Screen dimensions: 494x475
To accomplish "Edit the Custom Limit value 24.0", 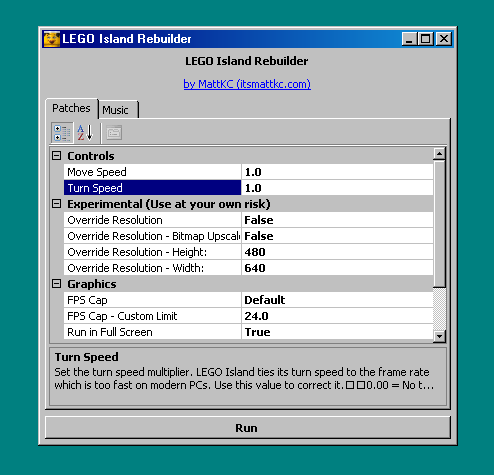I will (337, 316).
